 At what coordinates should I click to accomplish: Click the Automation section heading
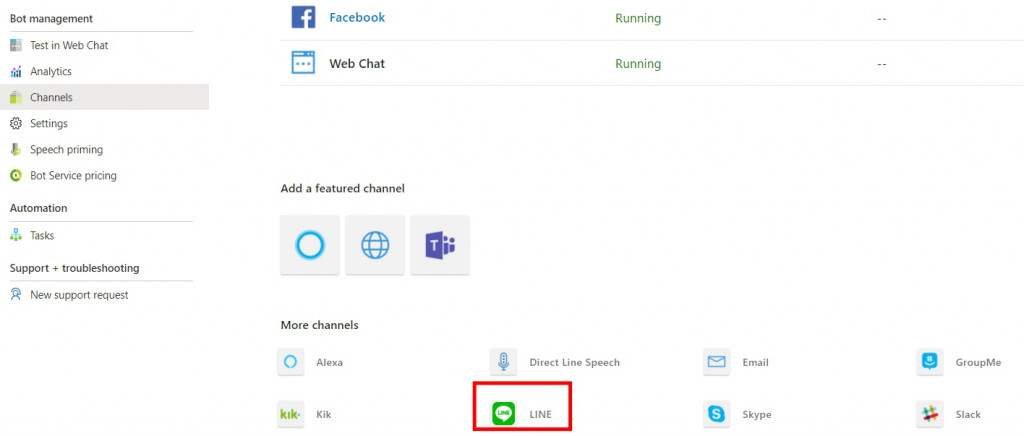[x=39, y=208]
